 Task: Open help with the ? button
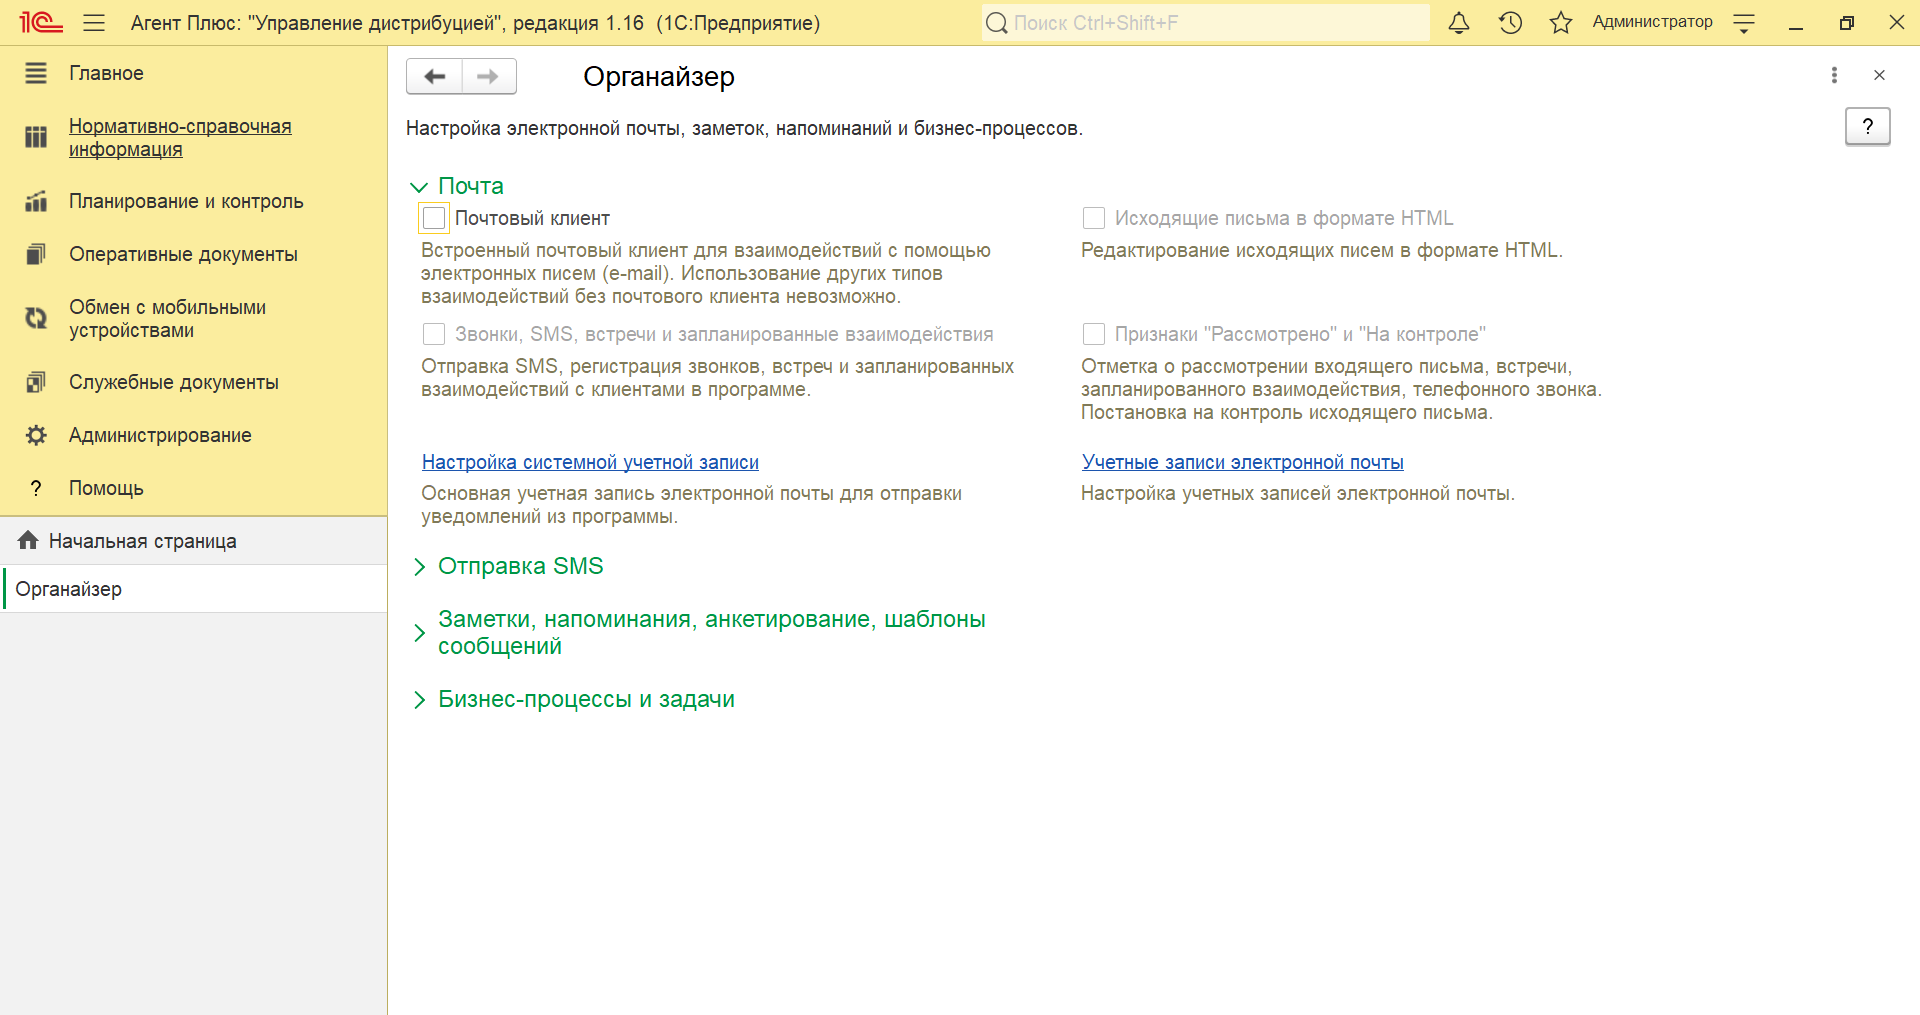click(1867, 126)
